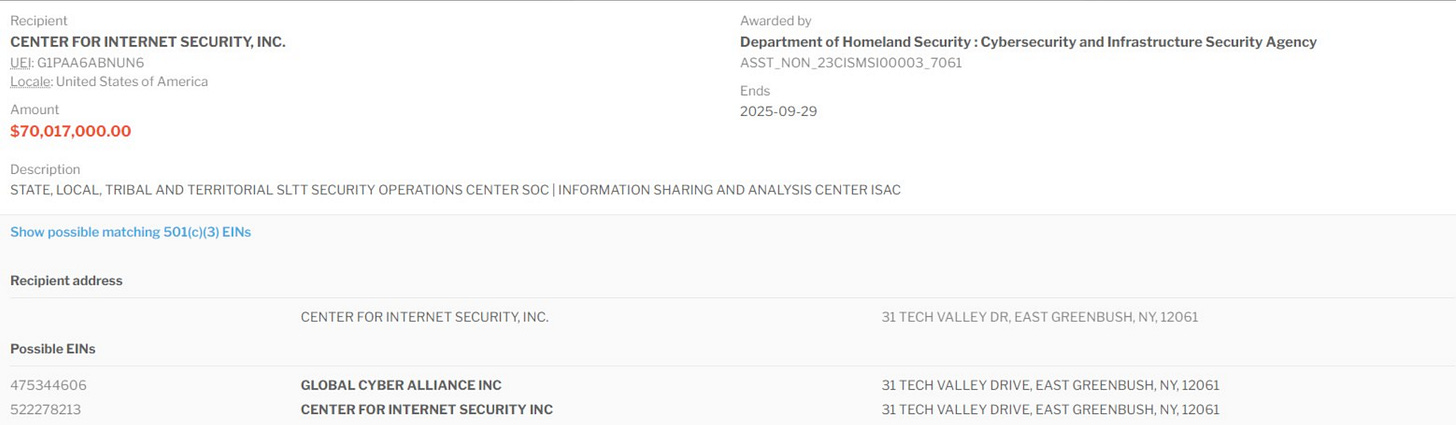
Task: Click "United States of America" locale value
Action: (x=132, y=82)
